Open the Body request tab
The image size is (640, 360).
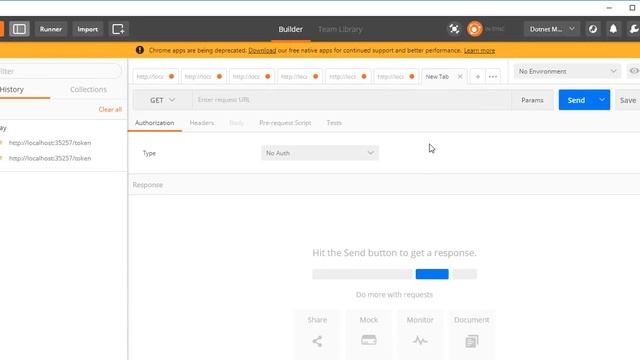pos(236,123)
